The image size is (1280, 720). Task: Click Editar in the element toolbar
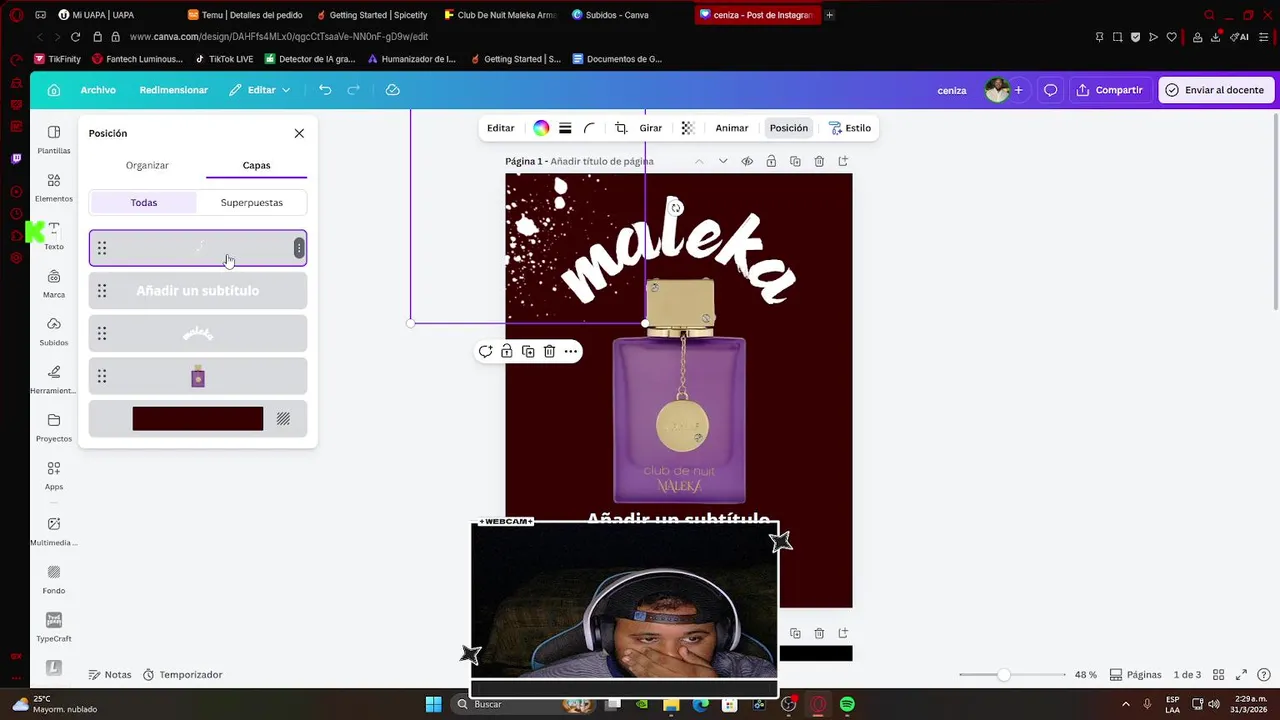501,128
